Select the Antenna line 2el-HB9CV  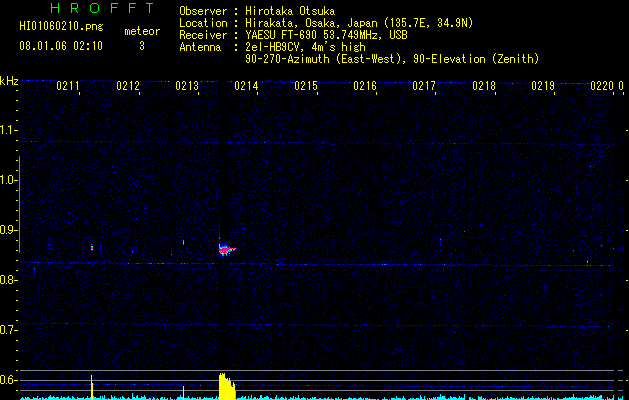click(x=272, y=47)
